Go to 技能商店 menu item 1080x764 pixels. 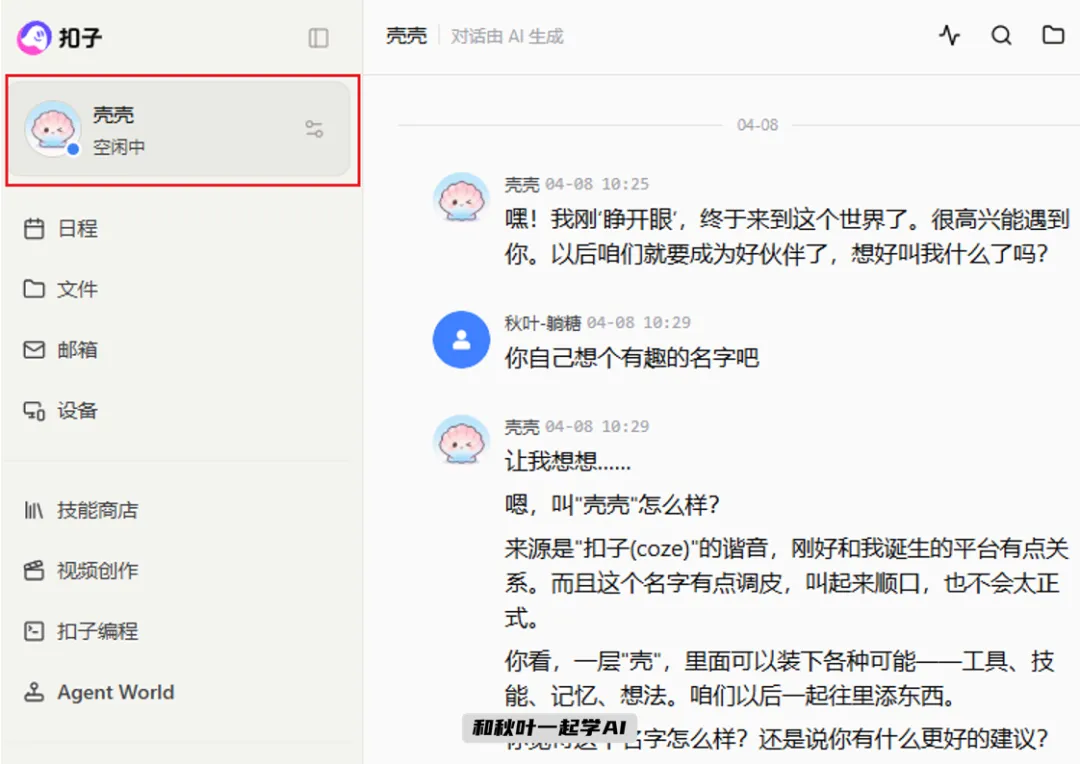pos(98,510)
